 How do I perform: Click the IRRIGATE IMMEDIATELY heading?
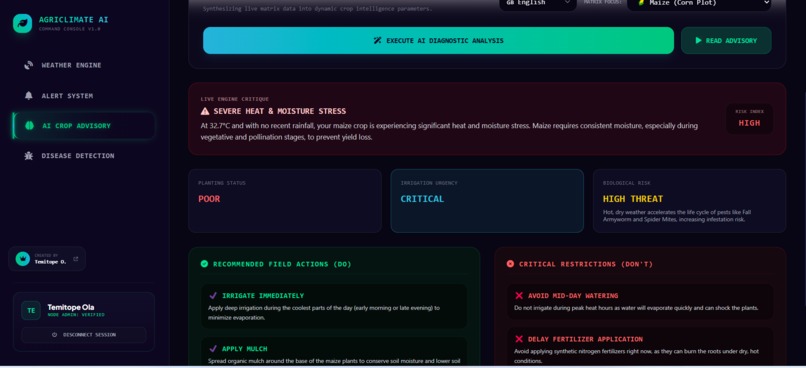[263, 296]
